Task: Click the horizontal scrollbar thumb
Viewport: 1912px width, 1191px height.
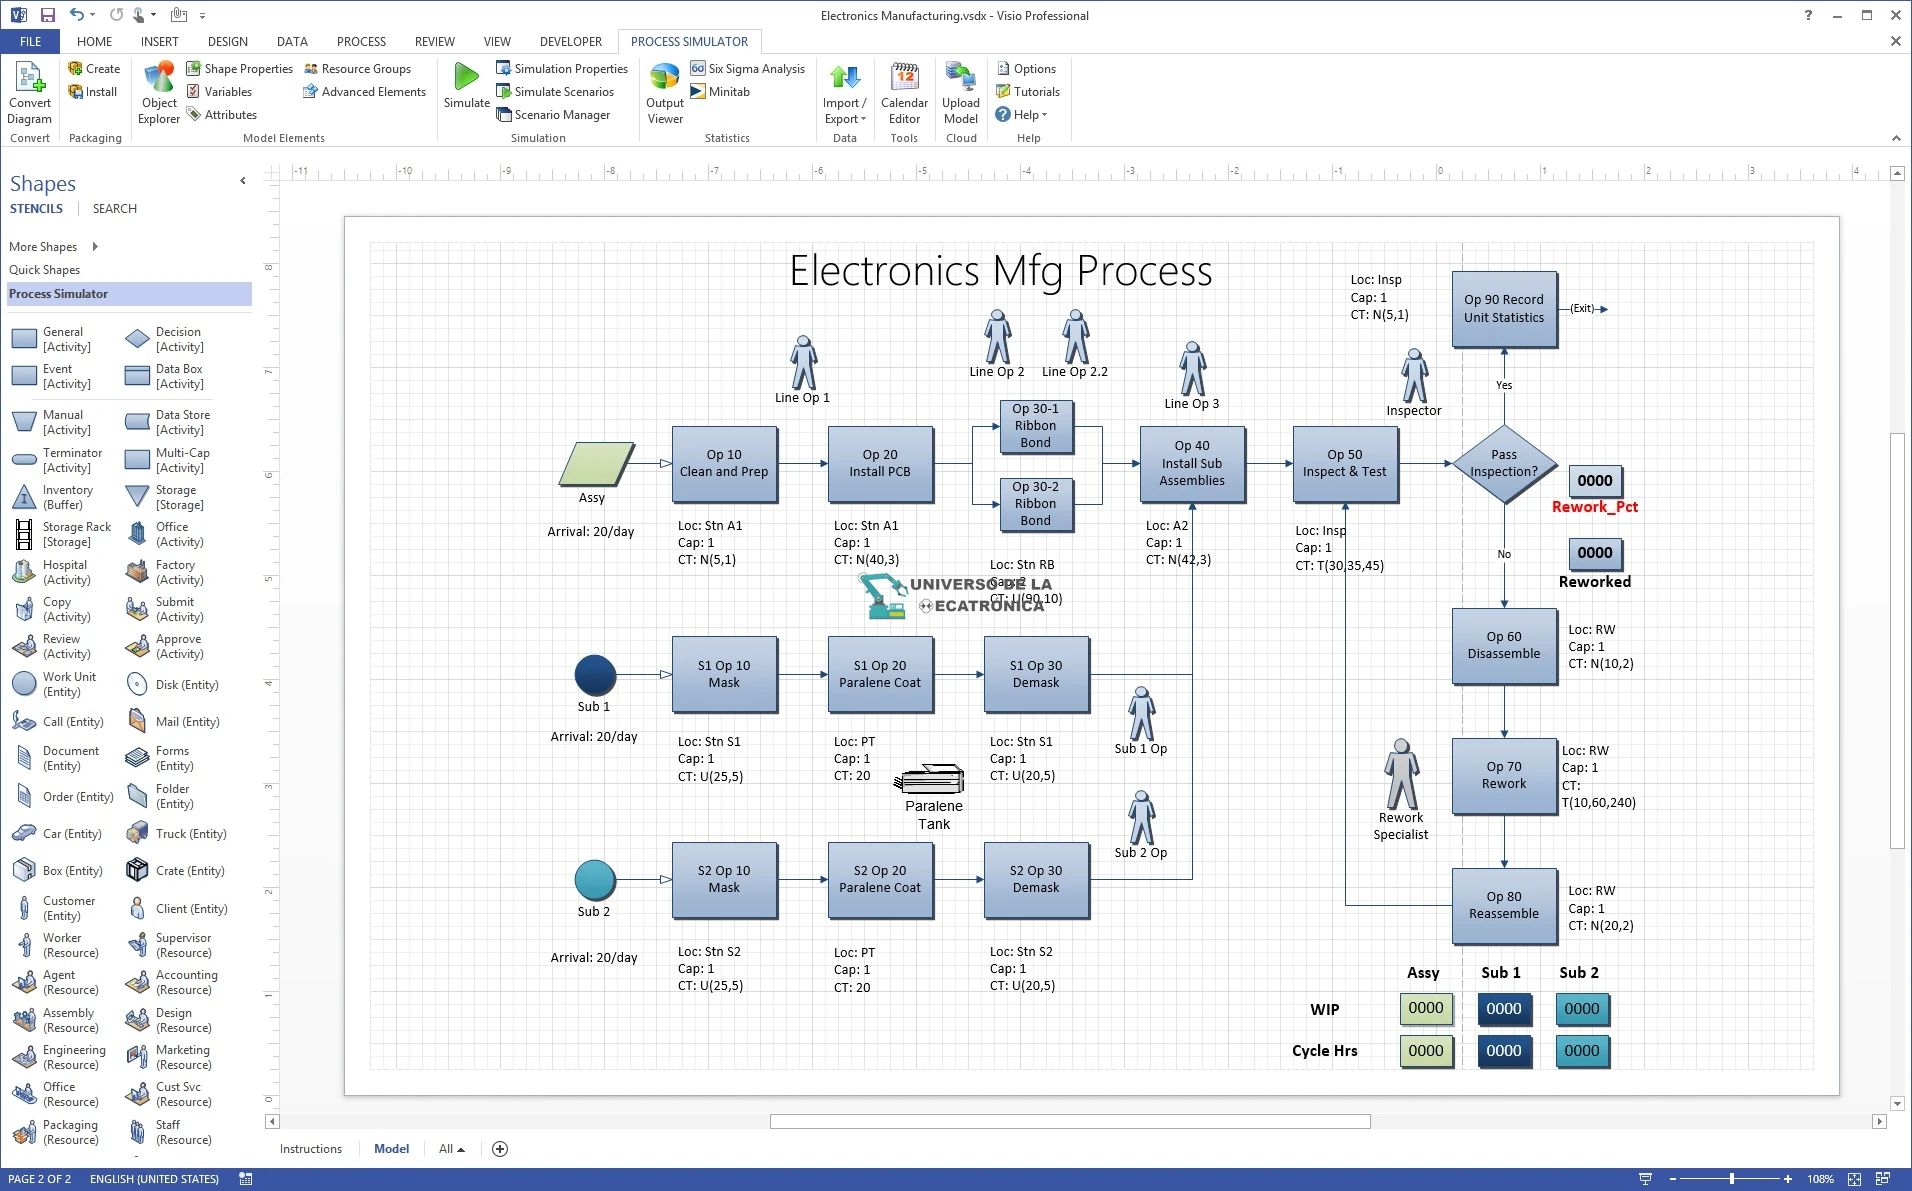Action: pyautogui.click(x=1069, y=1122)
